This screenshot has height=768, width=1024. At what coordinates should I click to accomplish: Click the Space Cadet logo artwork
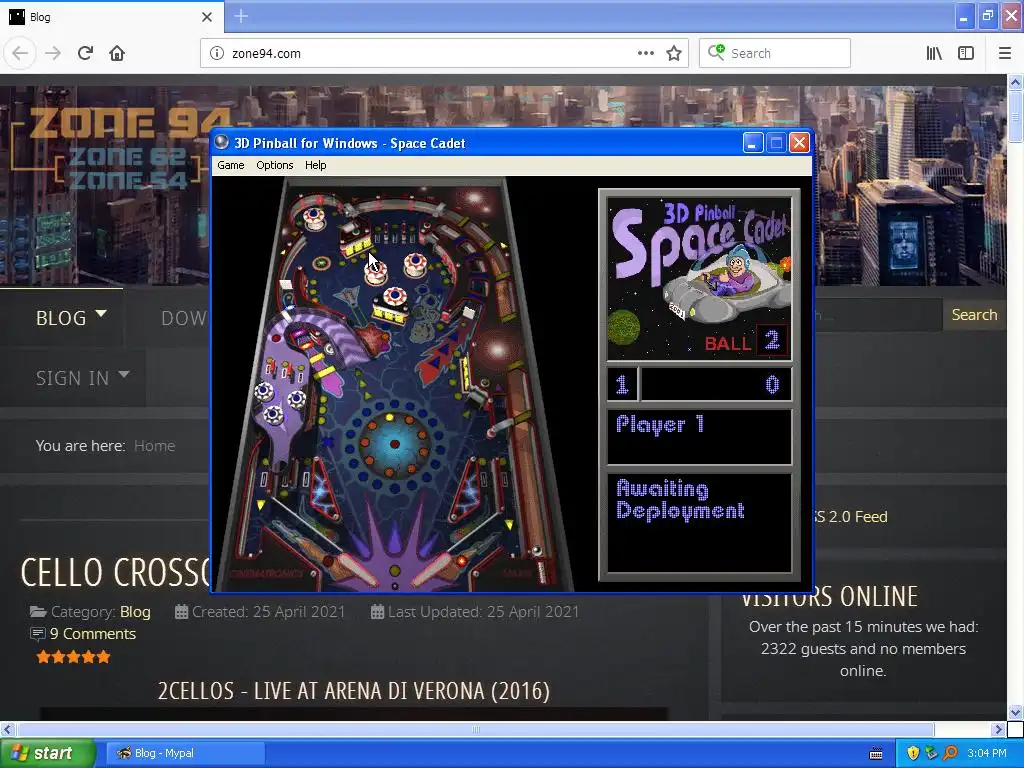699,278
